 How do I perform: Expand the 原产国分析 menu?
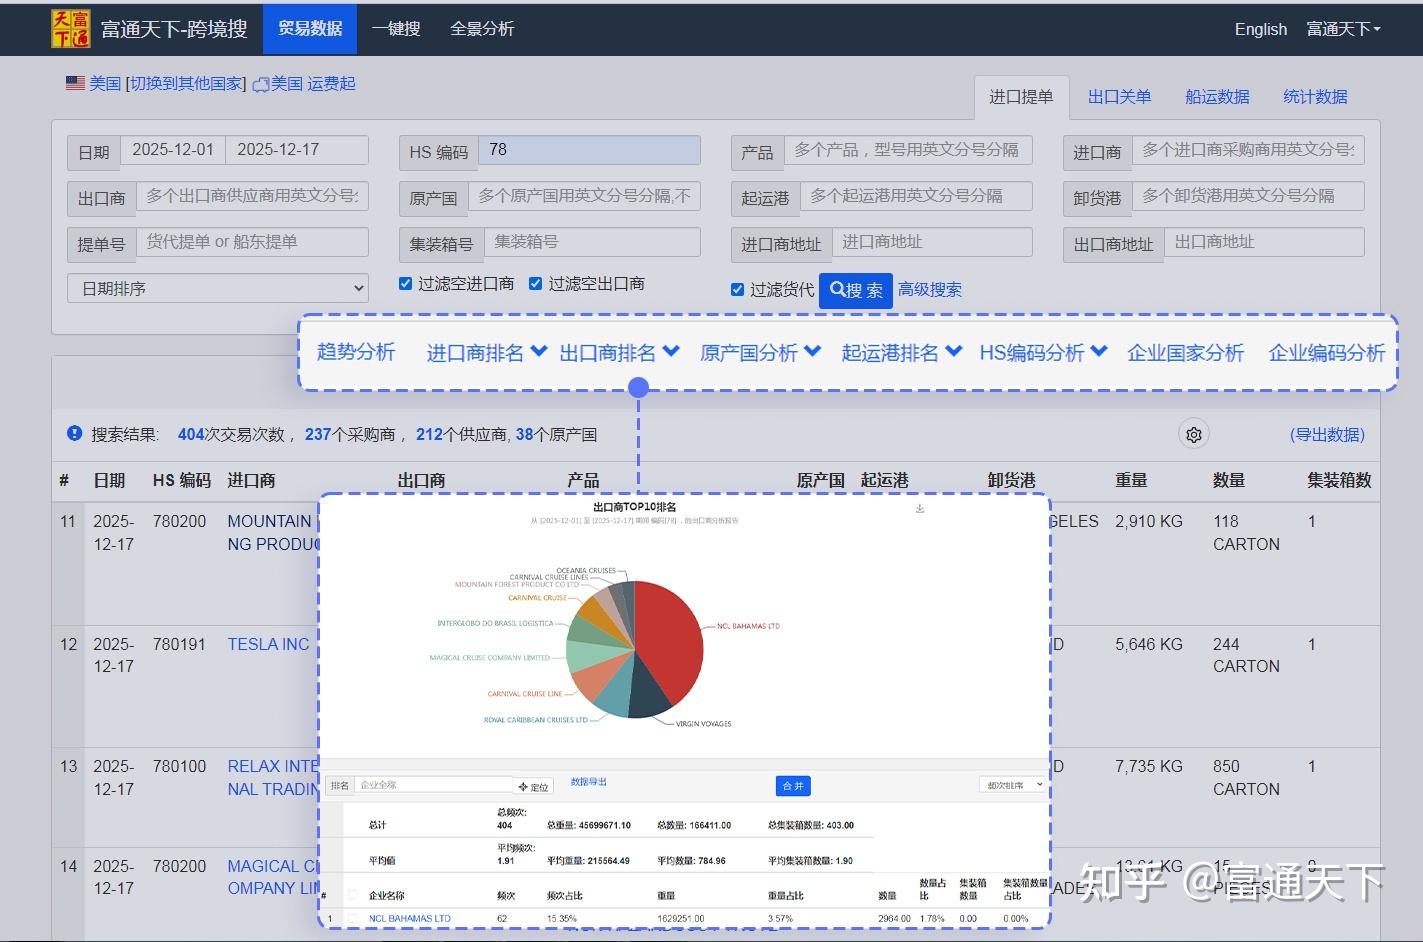click(x=760, y=353)
